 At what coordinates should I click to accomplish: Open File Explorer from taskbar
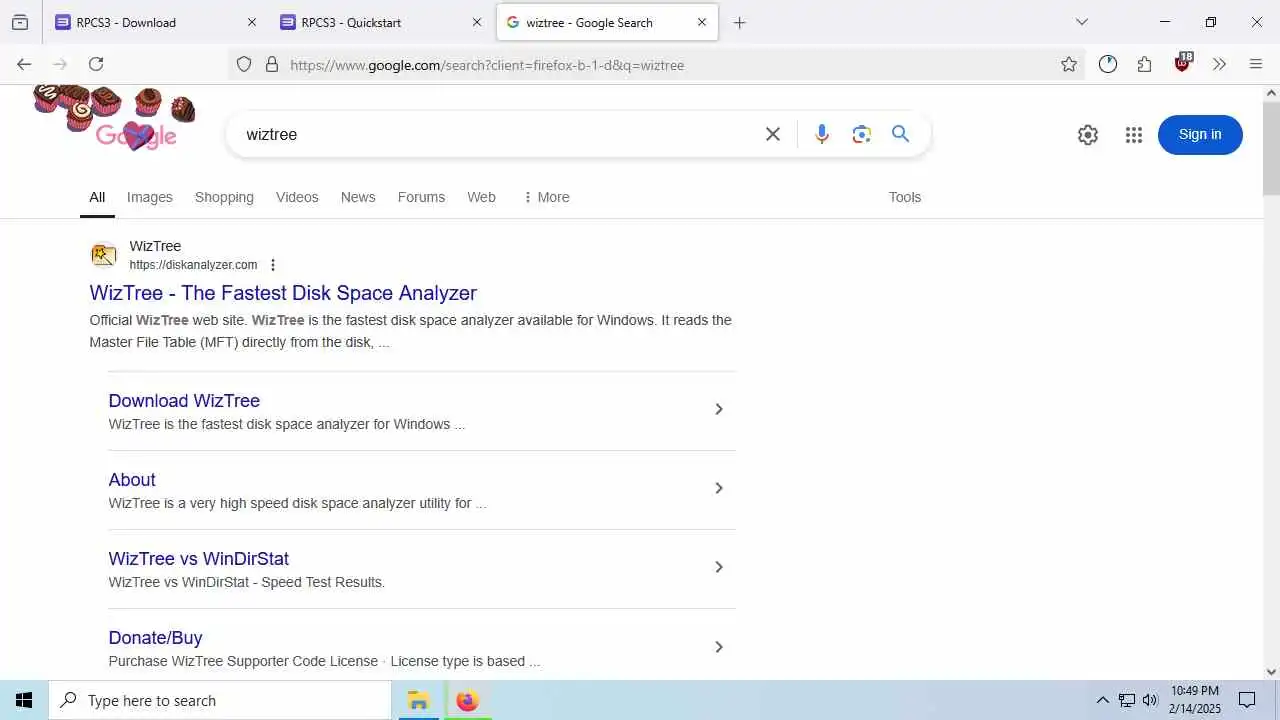418,700
